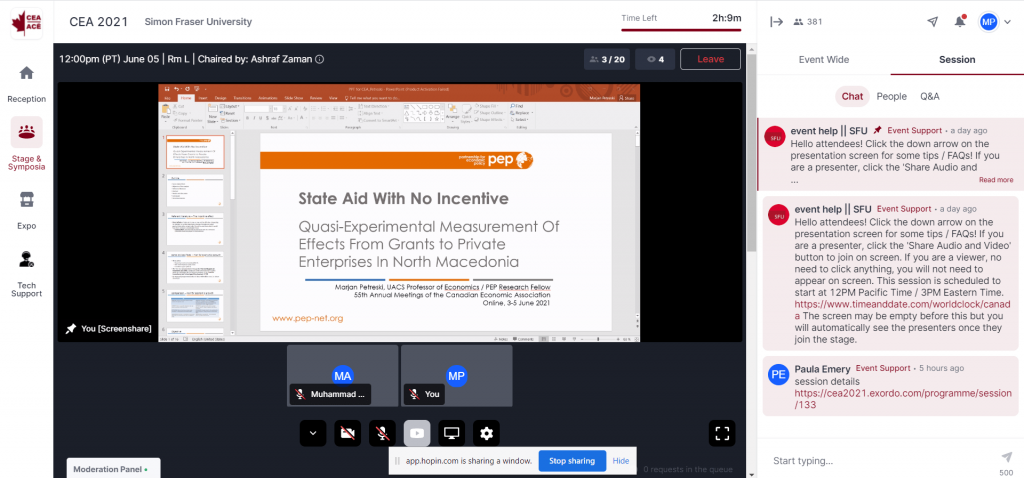Click the Stop sharing button
1024x478 pixels.
tap(571, 461)
